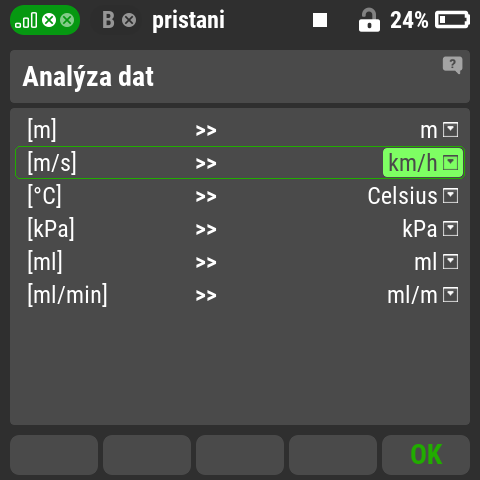Viewport: 480px width, 480px height.
Task: Click the arrows beside [m/s]
Action: tap(206, 163)
